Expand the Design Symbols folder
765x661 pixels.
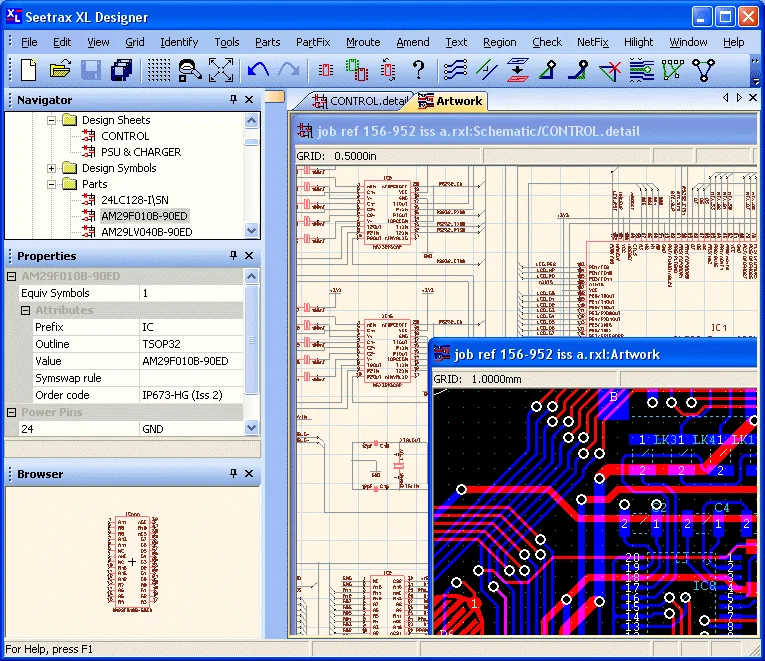click(51, 168)
